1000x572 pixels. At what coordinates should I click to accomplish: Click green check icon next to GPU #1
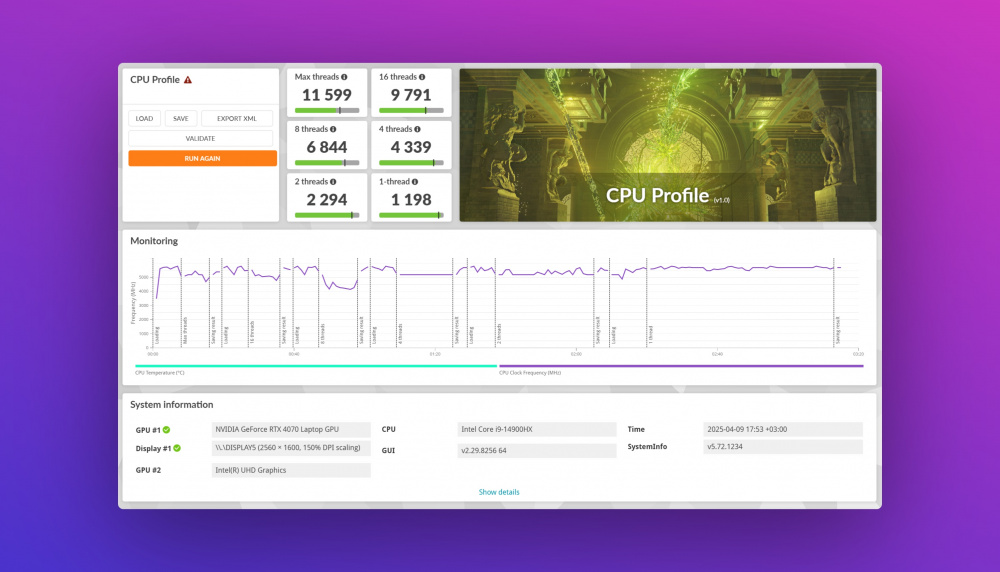166,430
